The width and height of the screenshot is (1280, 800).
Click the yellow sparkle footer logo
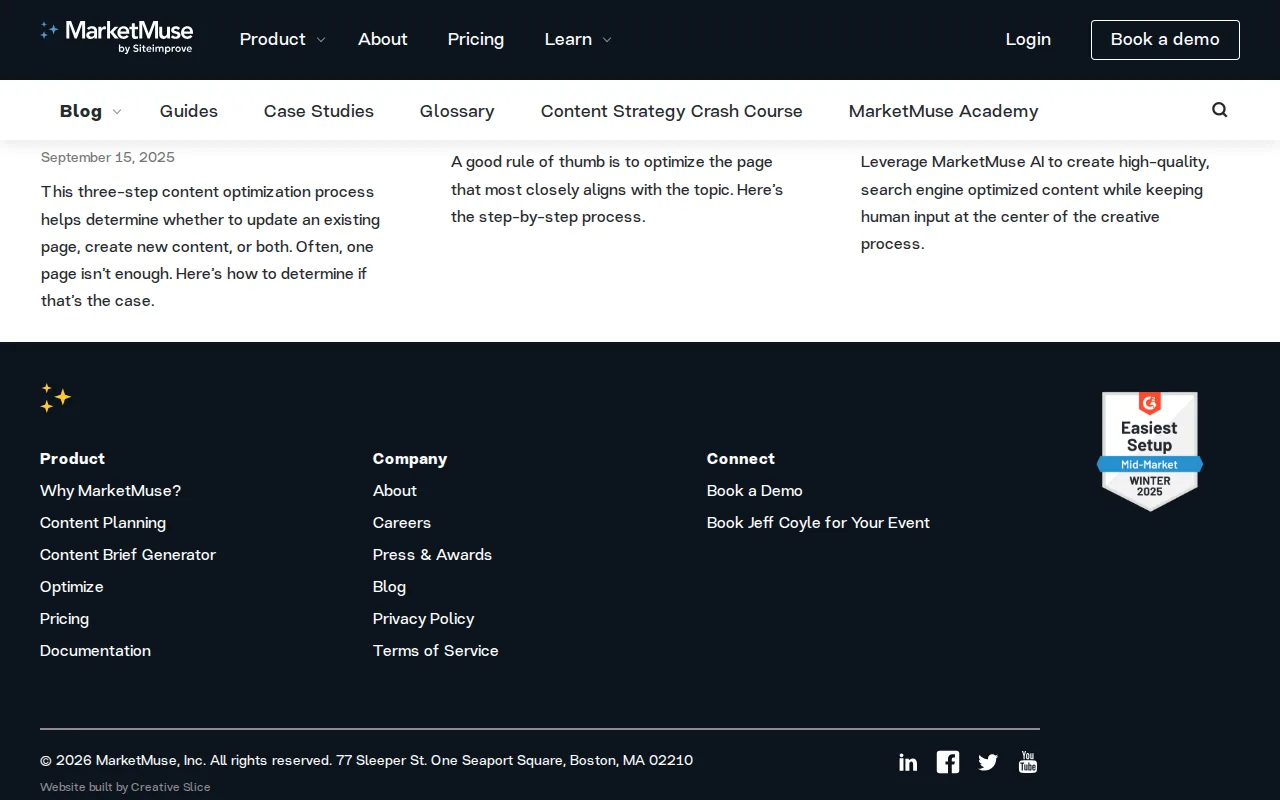[x=56, y=398]
